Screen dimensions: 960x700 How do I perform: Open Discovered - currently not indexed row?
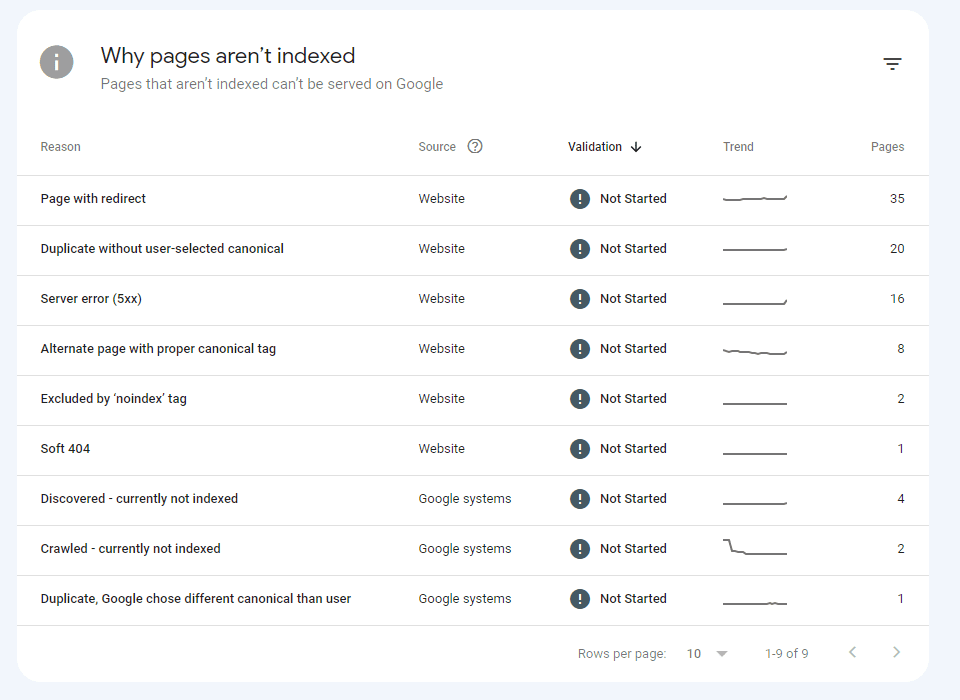473,500
